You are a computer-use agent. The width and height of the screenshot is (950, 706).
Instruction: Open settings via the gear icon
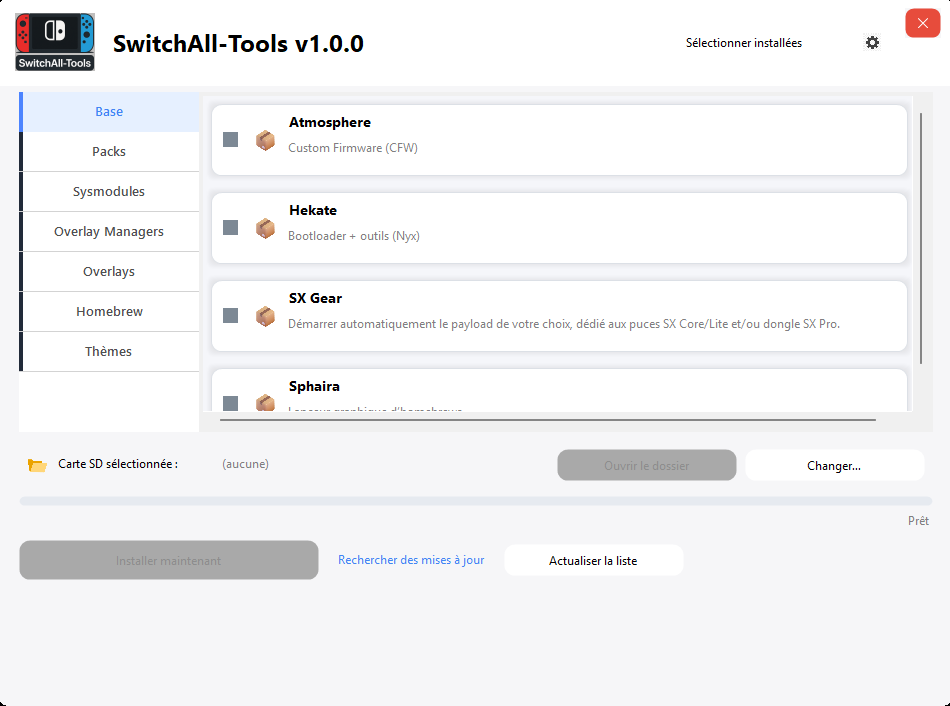coord(872,42)
